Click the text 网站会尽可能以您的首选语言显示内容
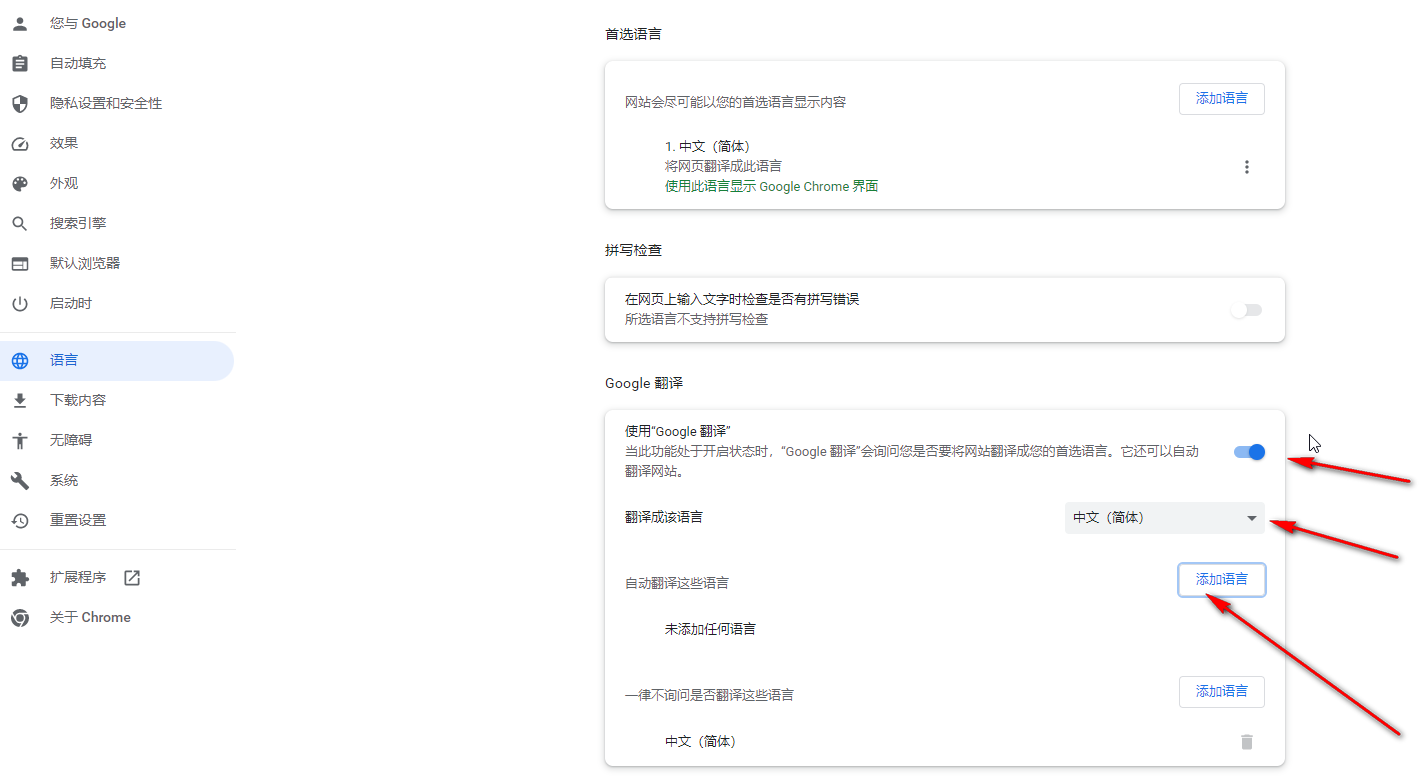Viewport: 1421px width, 779px height. pyautogui.click(x=735, y=102)
